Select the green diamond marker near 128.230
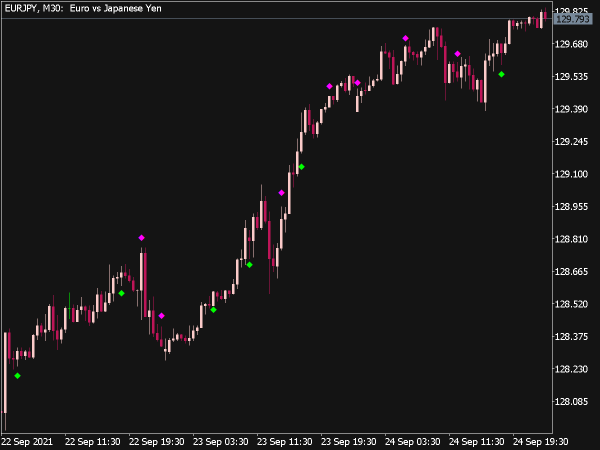The height and width of the screenshot is (450, 600). click(17, 376)
